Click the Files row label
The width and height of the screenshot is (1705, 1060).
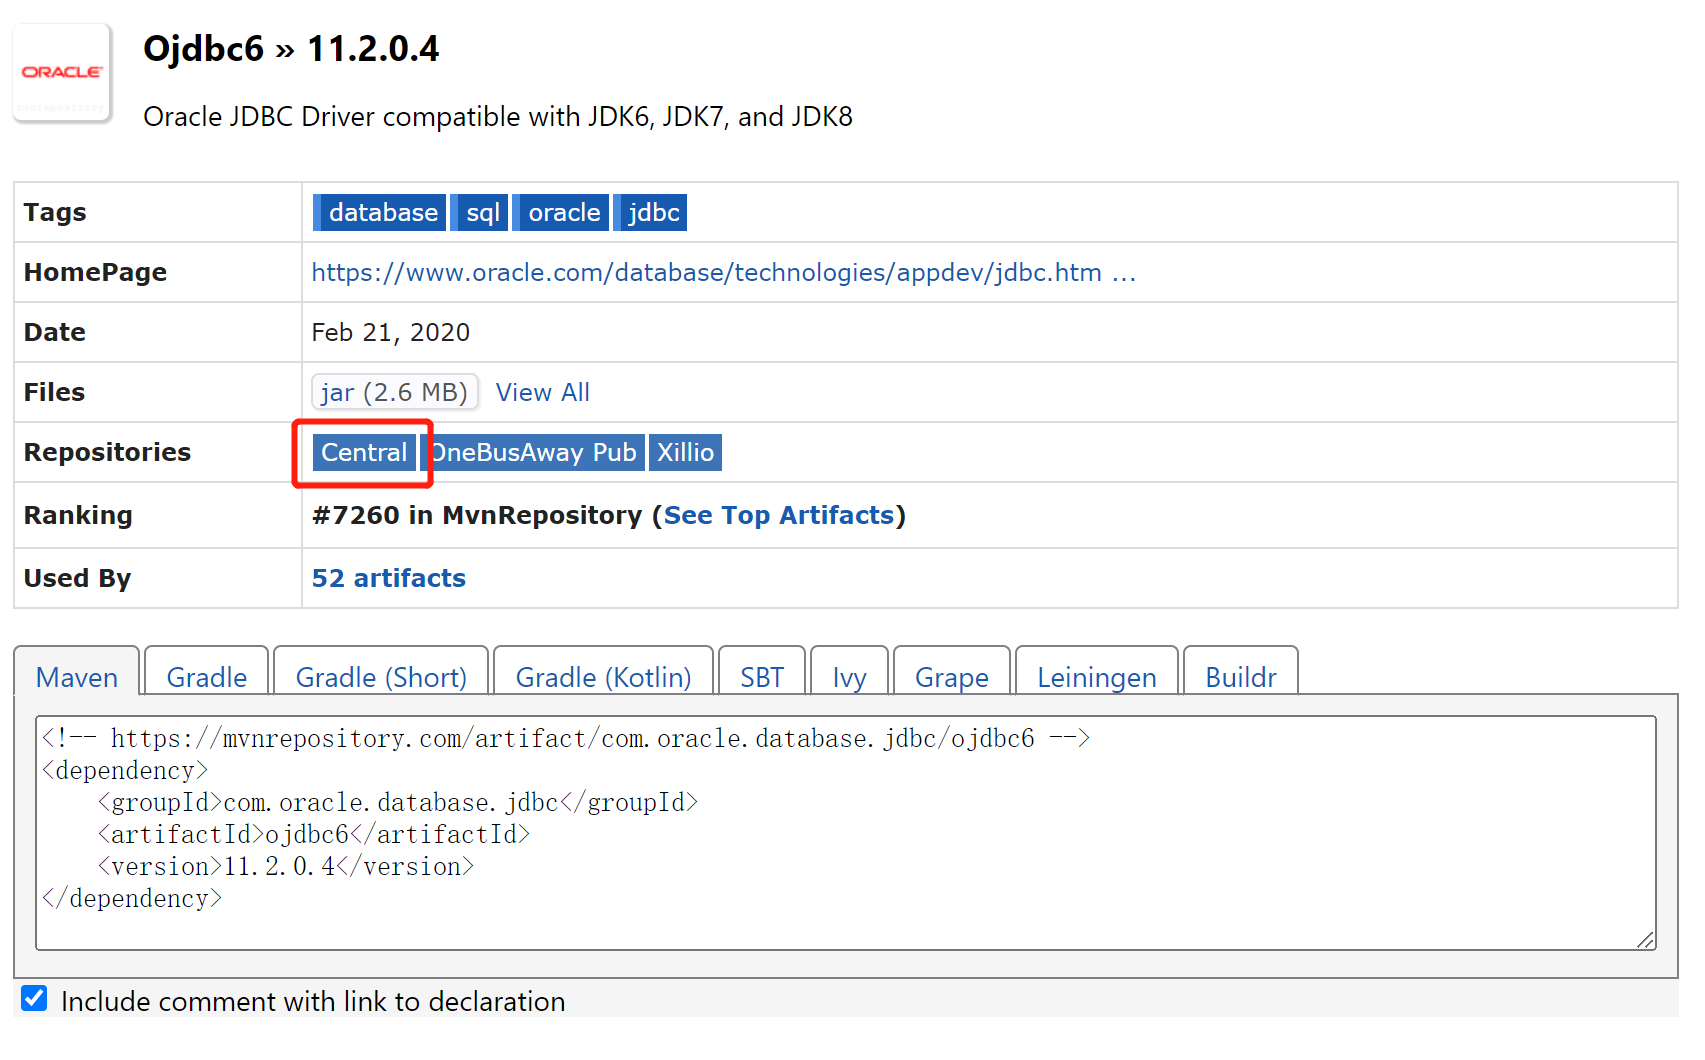[x=54, y=392]
